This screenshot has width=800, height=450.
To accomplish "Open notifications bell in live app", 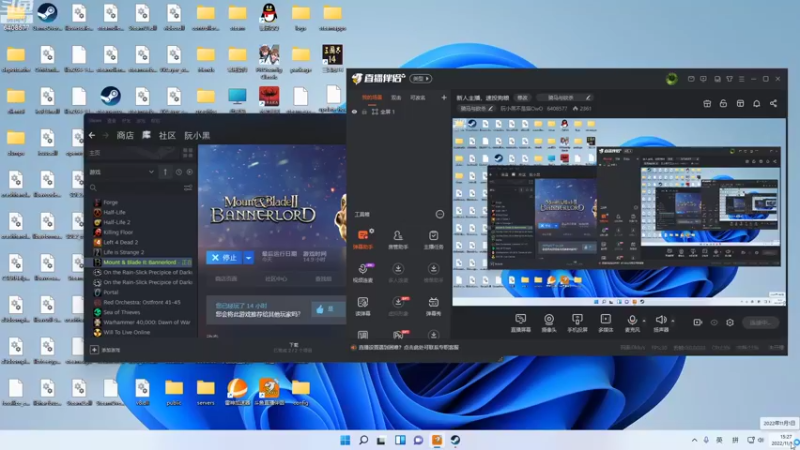I will click(757, 104).
